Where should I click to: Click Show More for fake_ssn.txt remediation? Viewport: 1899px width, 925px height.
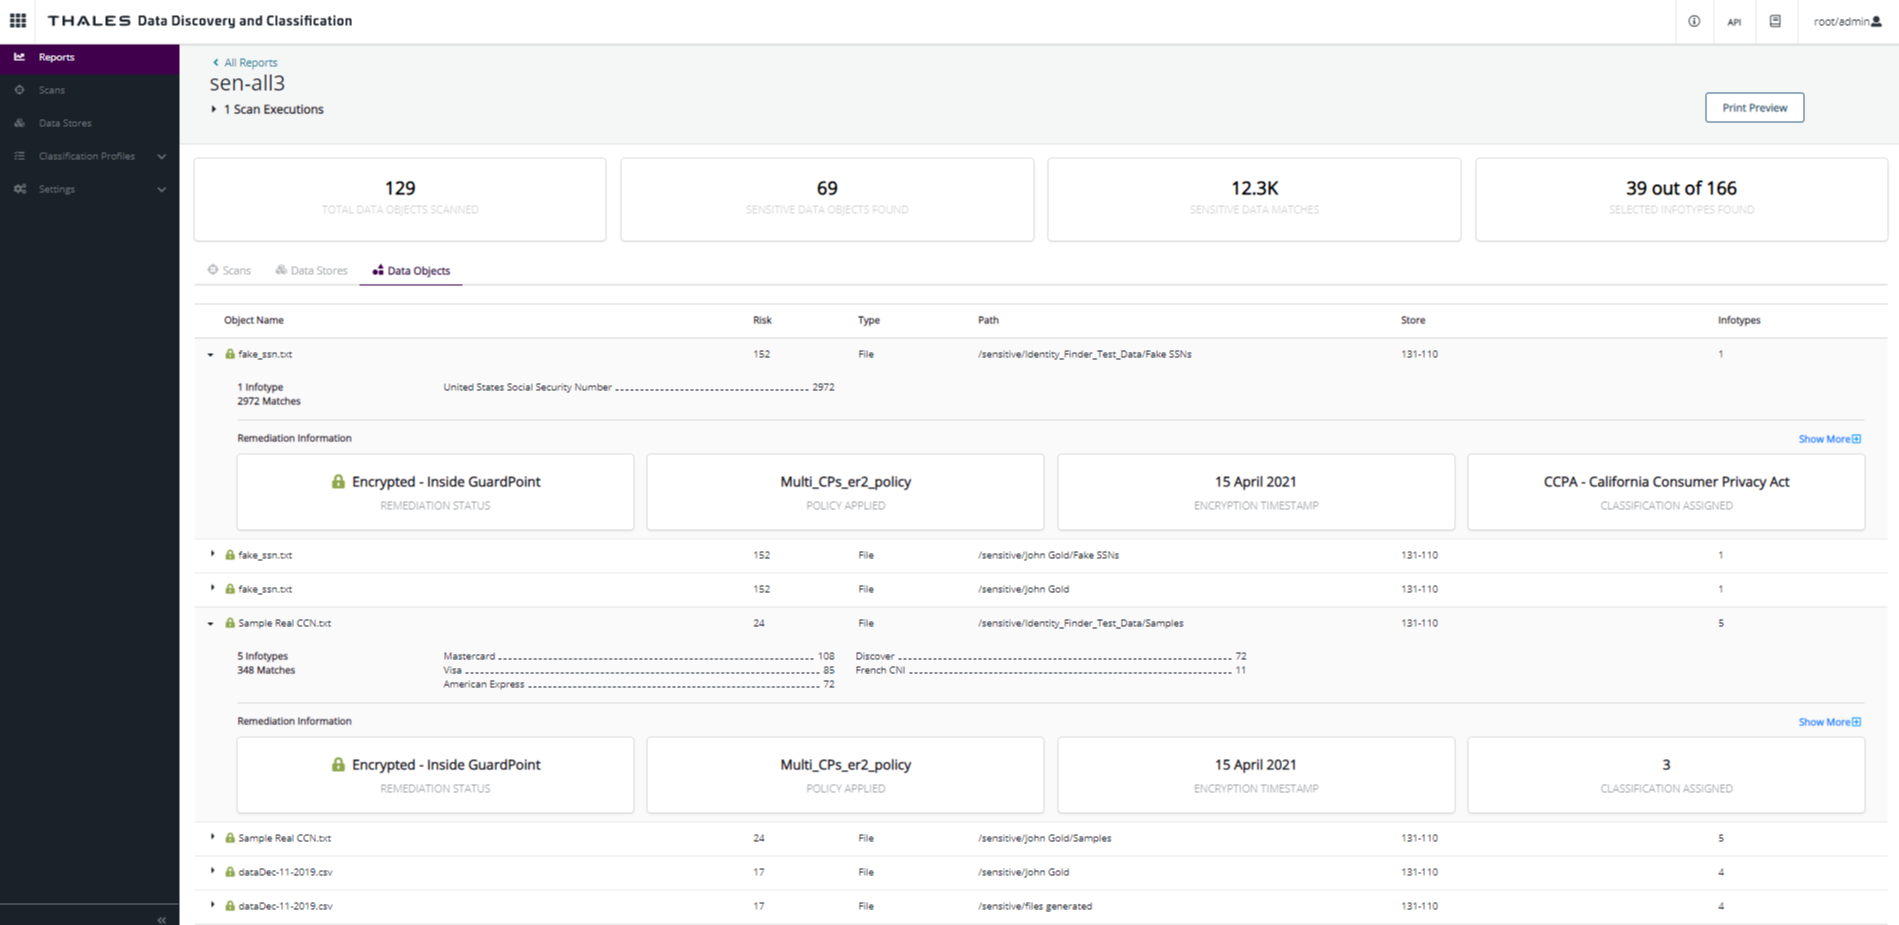(1829, 439)
